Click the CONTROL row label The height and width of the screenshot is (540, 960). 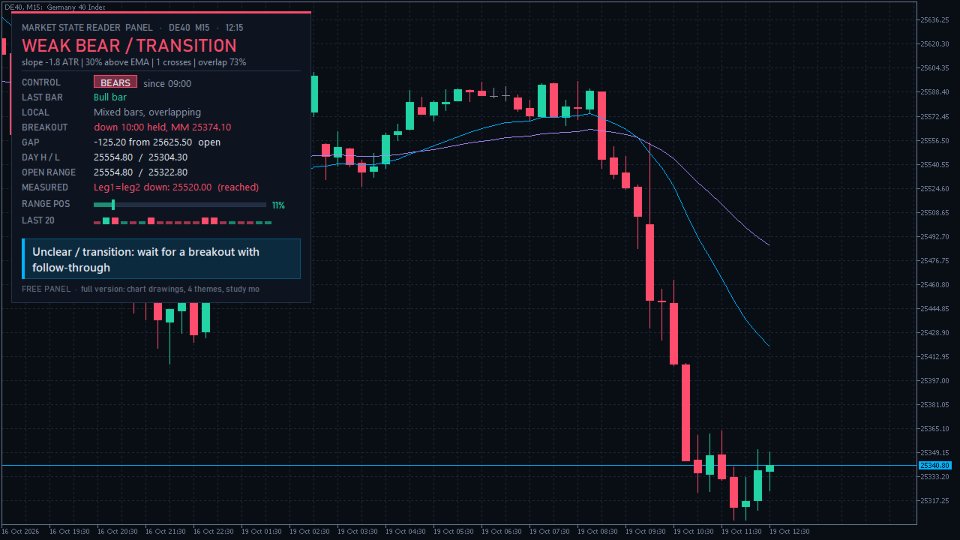point(41,83)
